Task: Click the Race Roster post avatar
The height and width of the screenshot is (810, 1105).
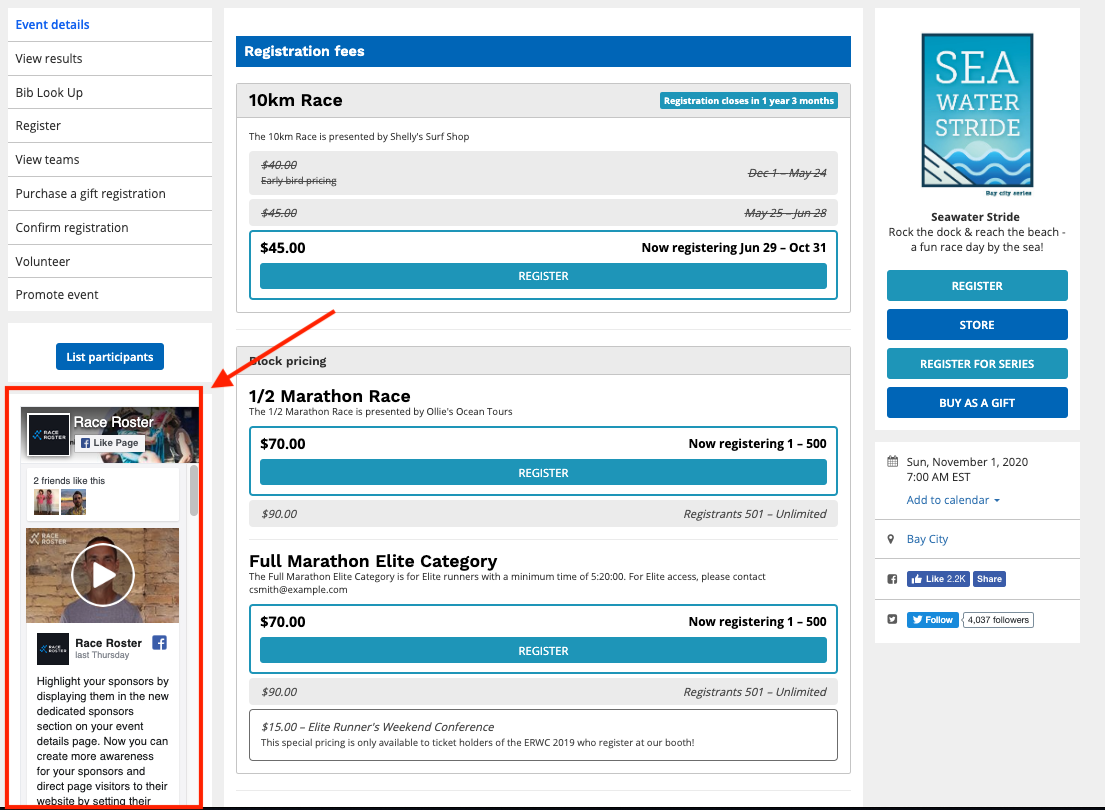Action: [x=52, y=649]
